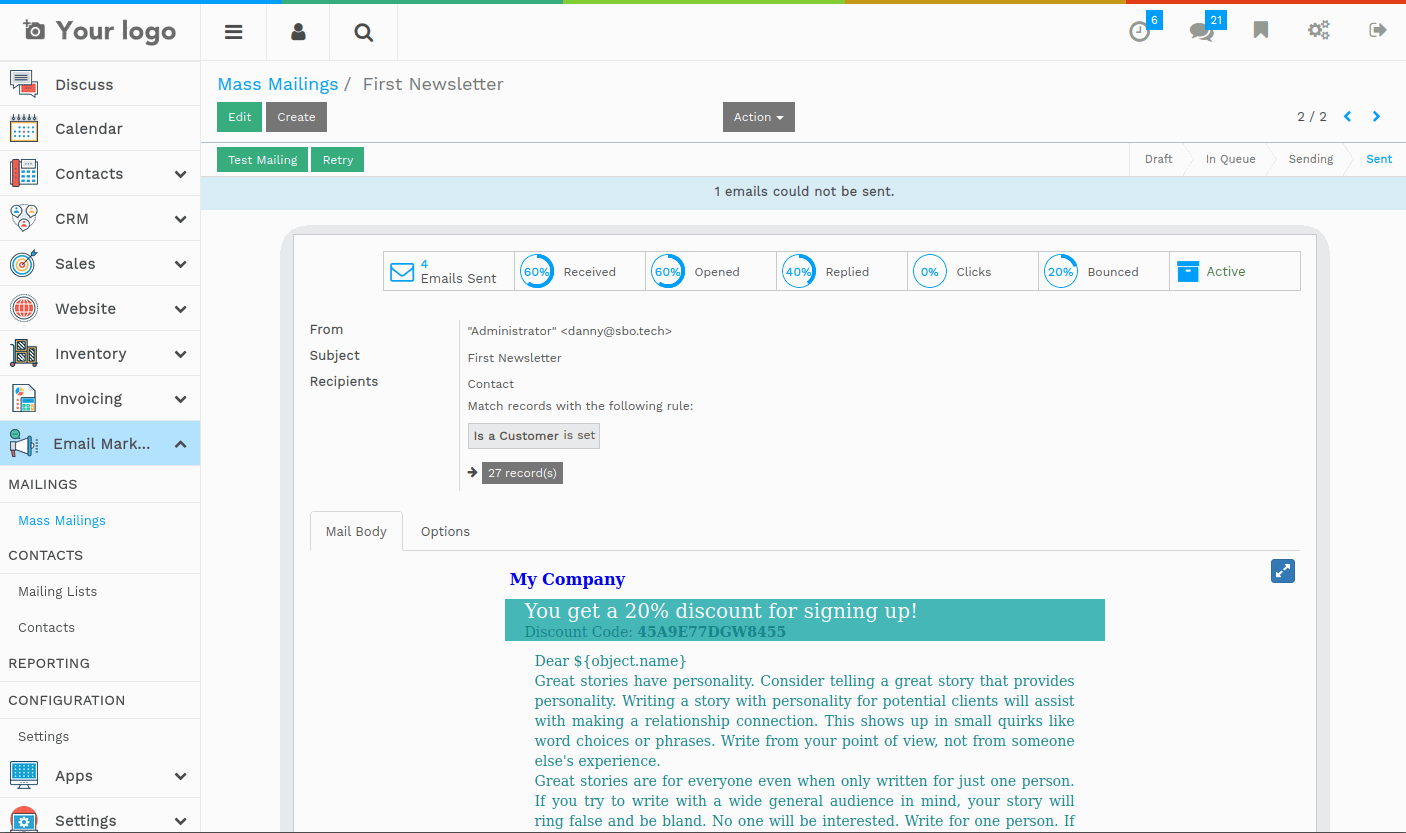
Task: Click the bookmark icon in header
Action: (x=1260, y=30)
